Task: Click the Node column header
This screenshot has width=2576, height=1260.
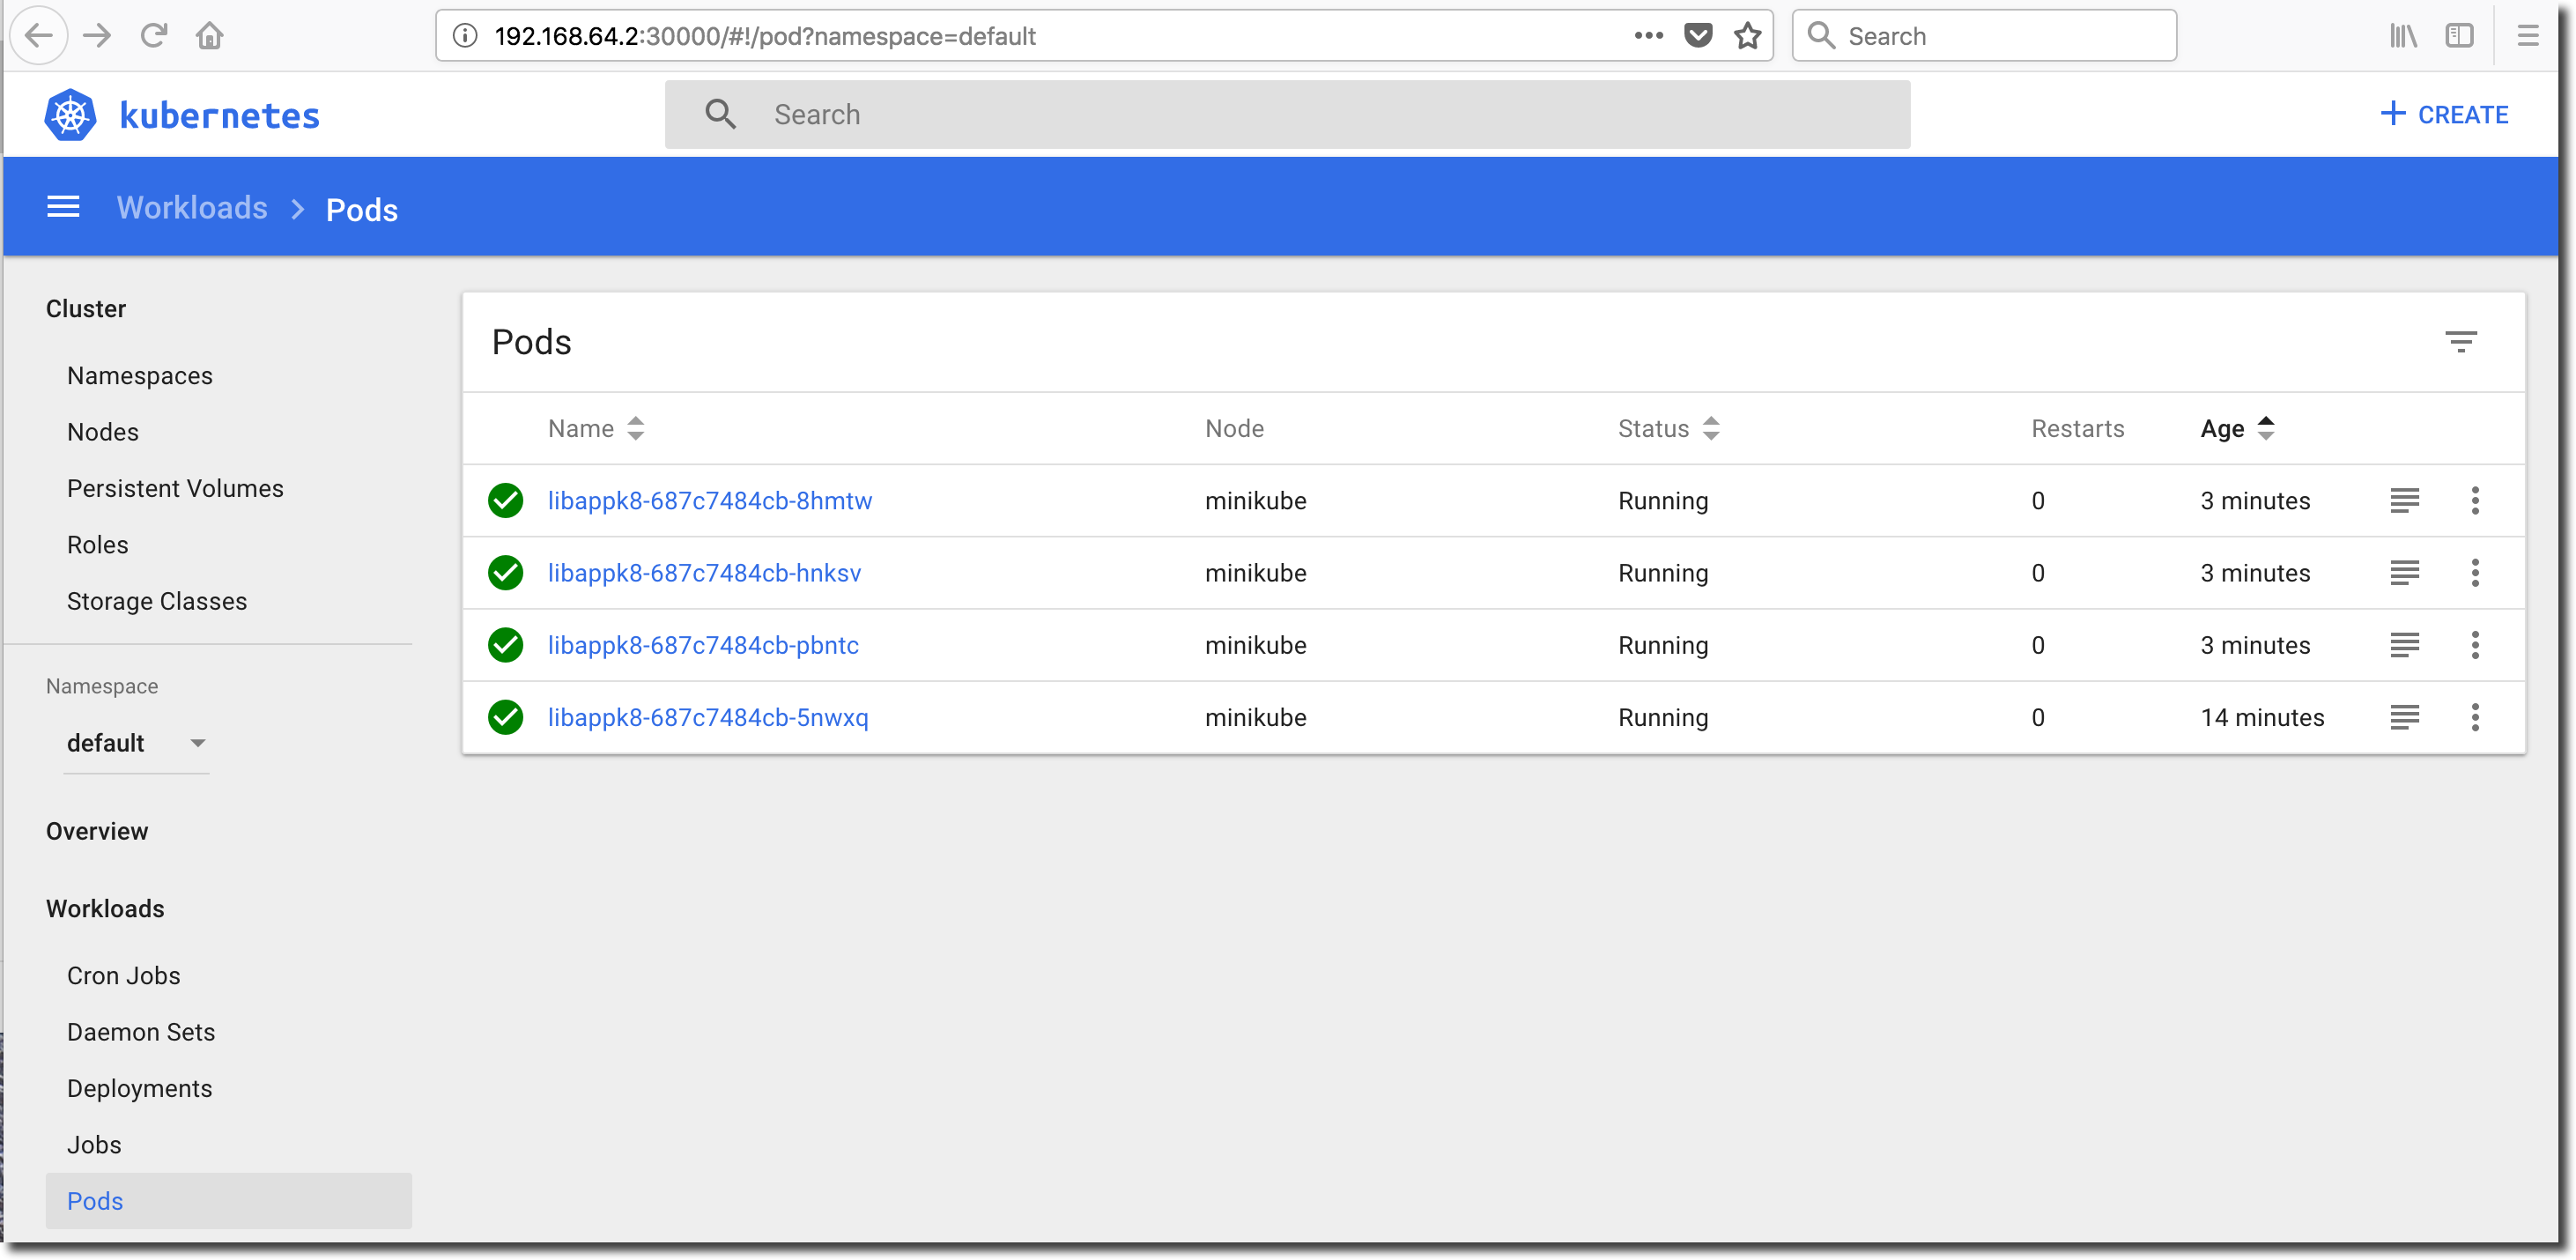Action: pyautogui.click(x=1233, y=428)
